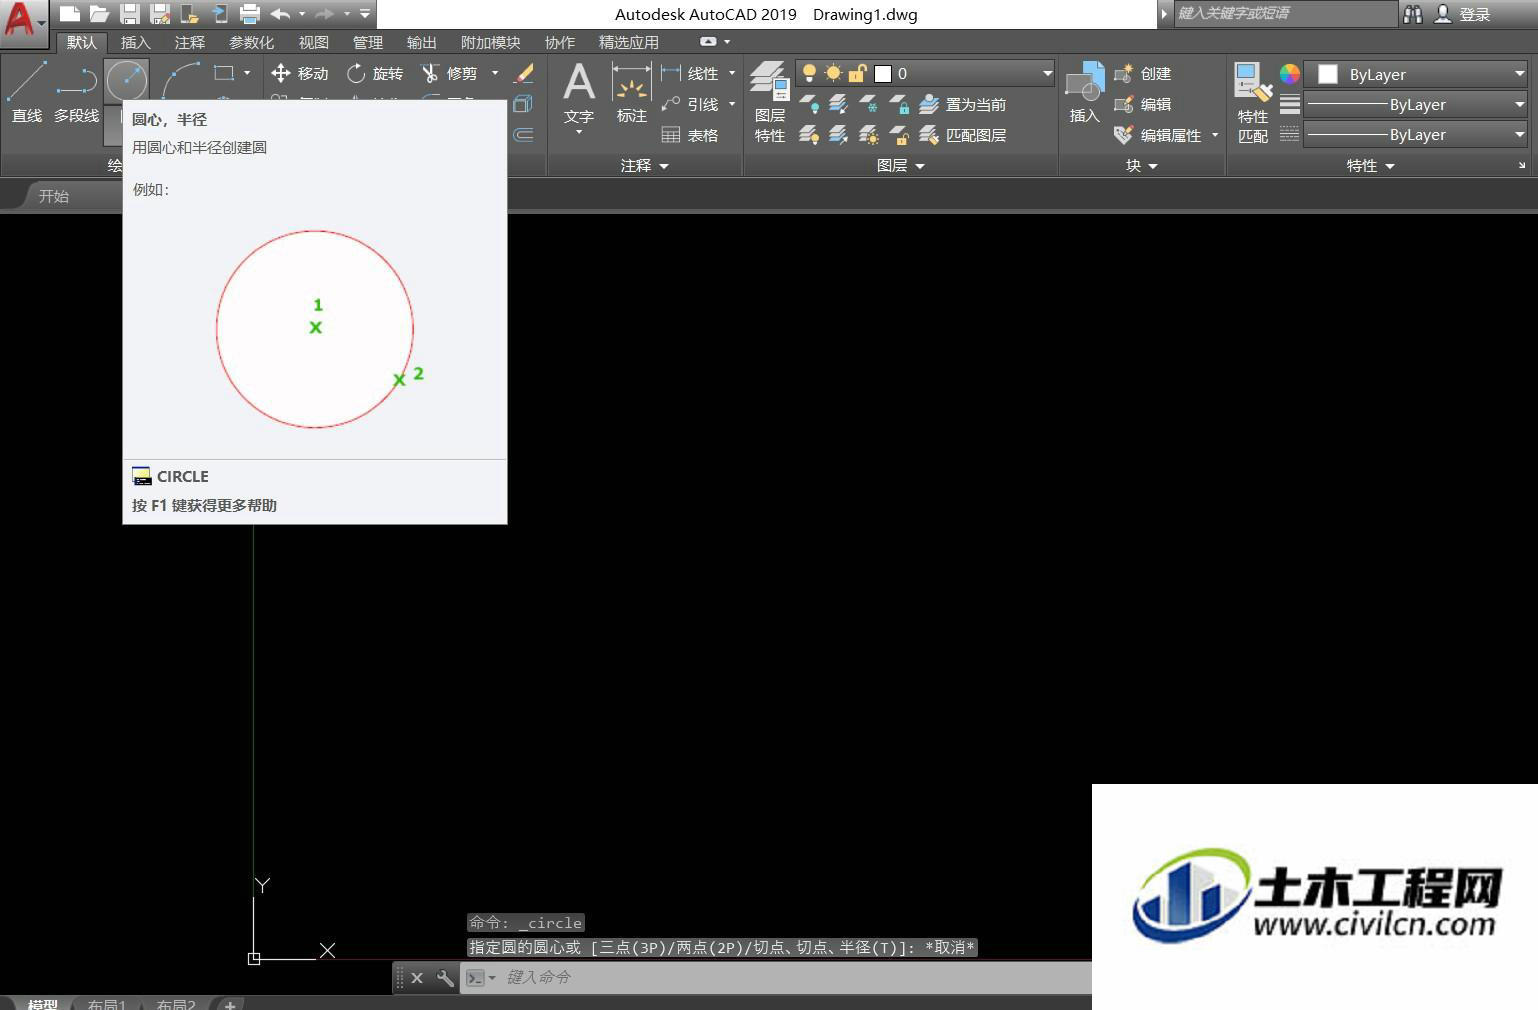The height and width of the screenshot is (1010, 1538).
Task: Click the layer Freeze snowflake icon
Action: pos(869,104)
